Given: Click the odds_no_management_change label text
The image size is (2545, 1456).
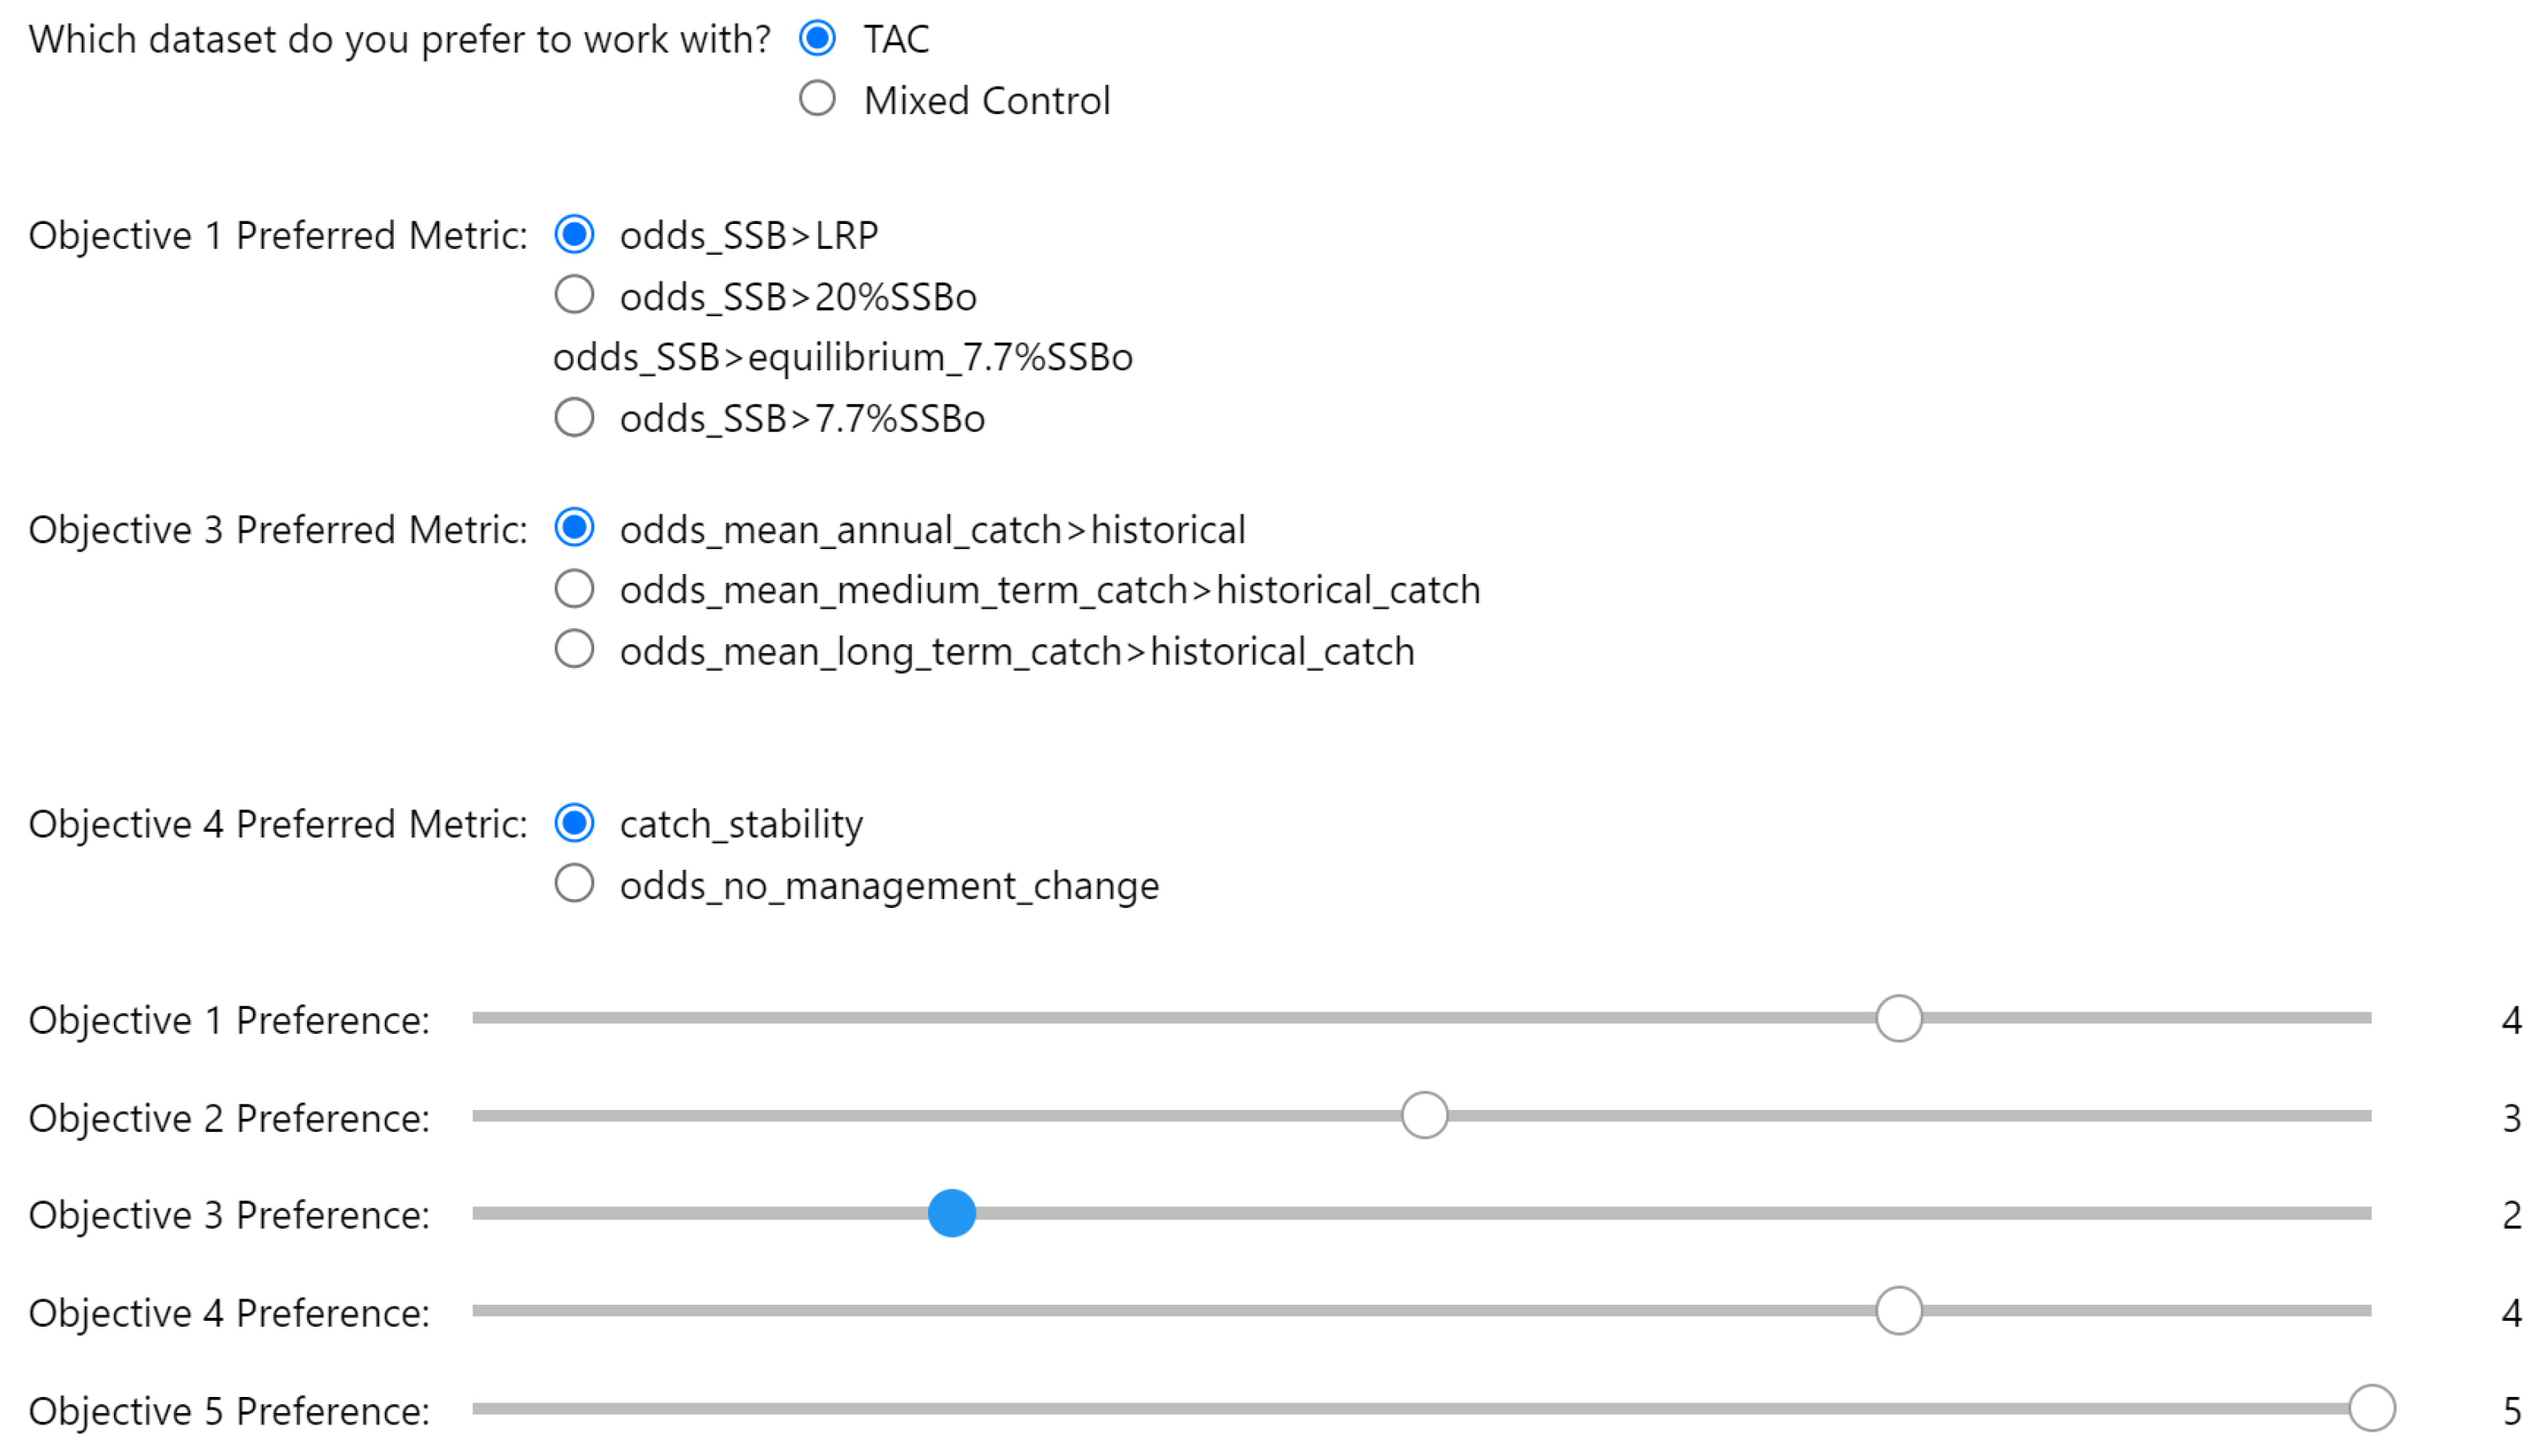Looking at the screenshot, I should 889,886.
